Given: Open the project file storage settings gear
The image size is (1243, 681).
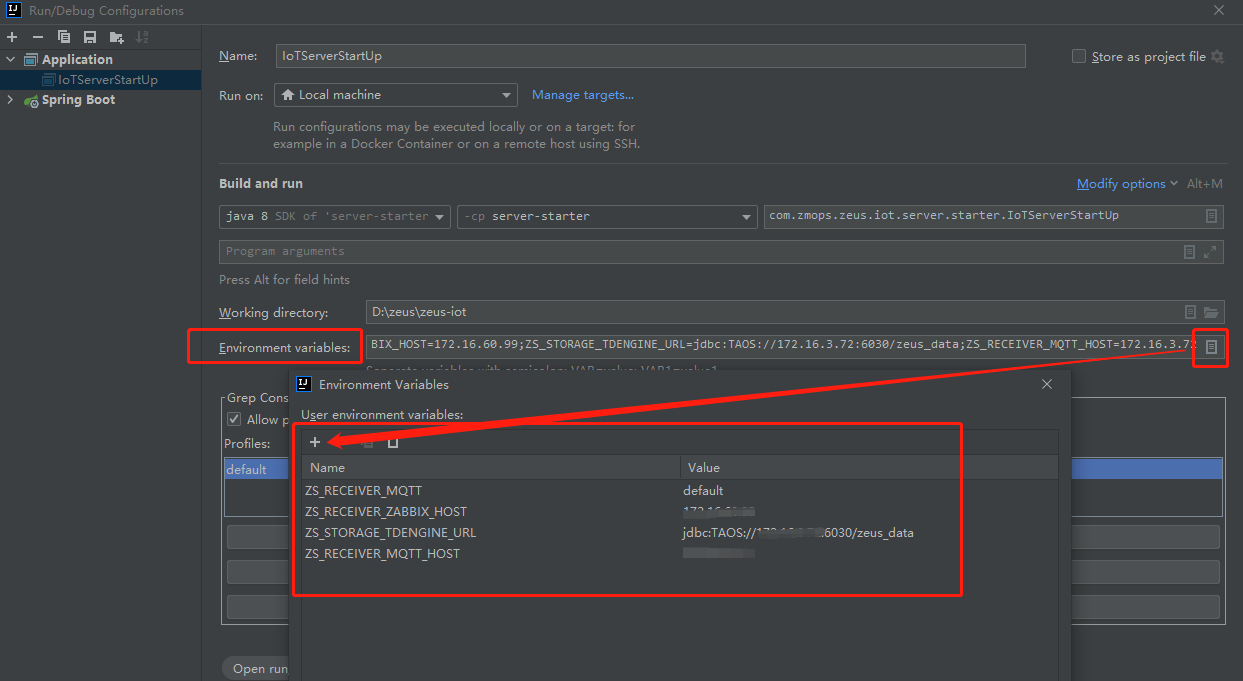Looking at the screenshot, I should pyautogui.click(x=1217, y=56).
